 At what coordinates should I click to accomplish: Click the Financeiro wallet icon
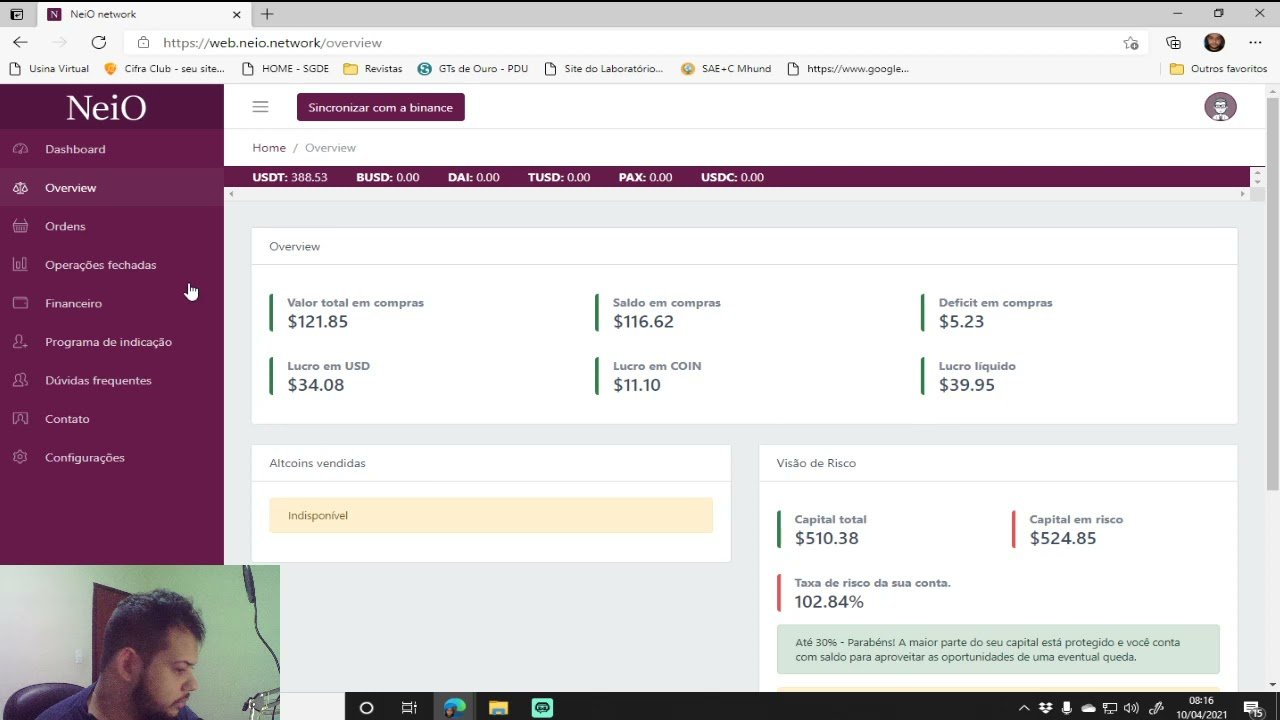point(20,303)
